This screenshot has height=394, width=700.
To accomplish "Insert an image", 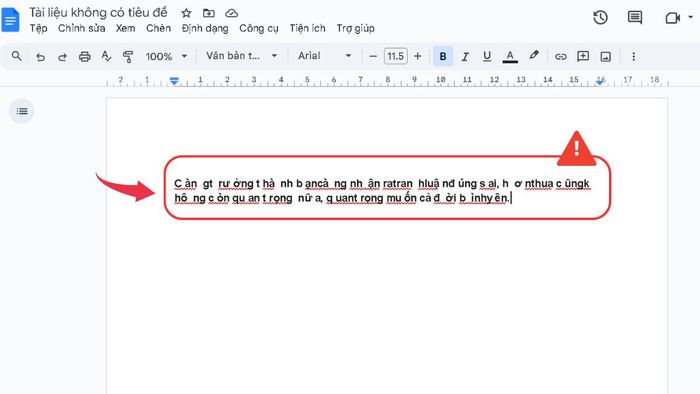I will pyautogui.click(x=605, y=57).
